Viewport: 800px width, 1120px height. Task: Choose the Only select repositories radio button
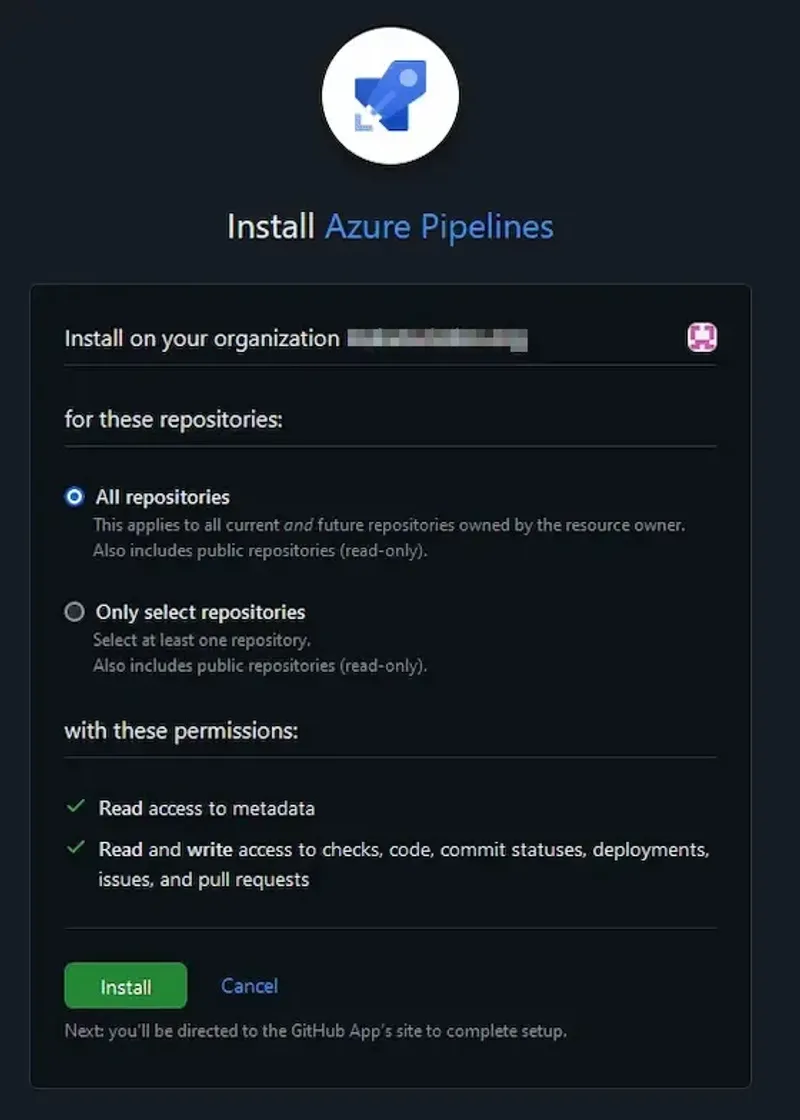pyautogui.click(x=74, y=612)
